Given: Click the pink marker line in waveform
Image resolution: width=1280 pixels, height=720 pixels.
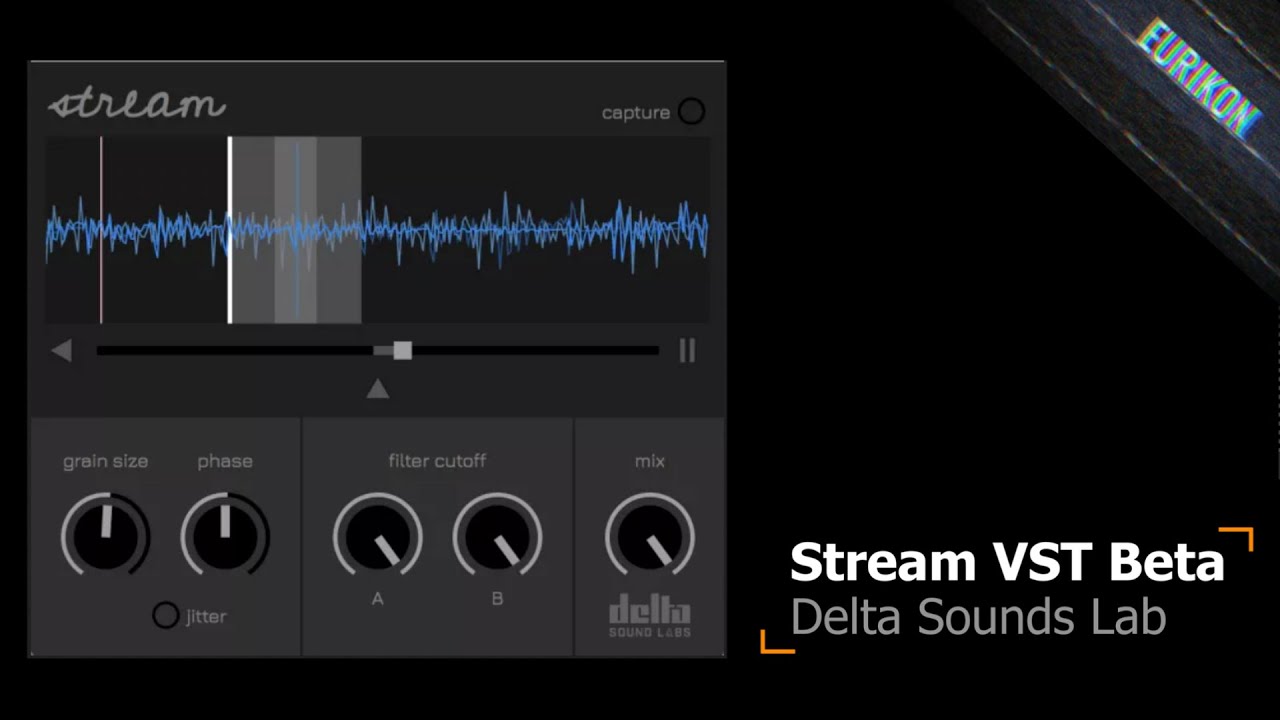Looking at the screenshot, I should pyautogui.click(x=101, y=230).
